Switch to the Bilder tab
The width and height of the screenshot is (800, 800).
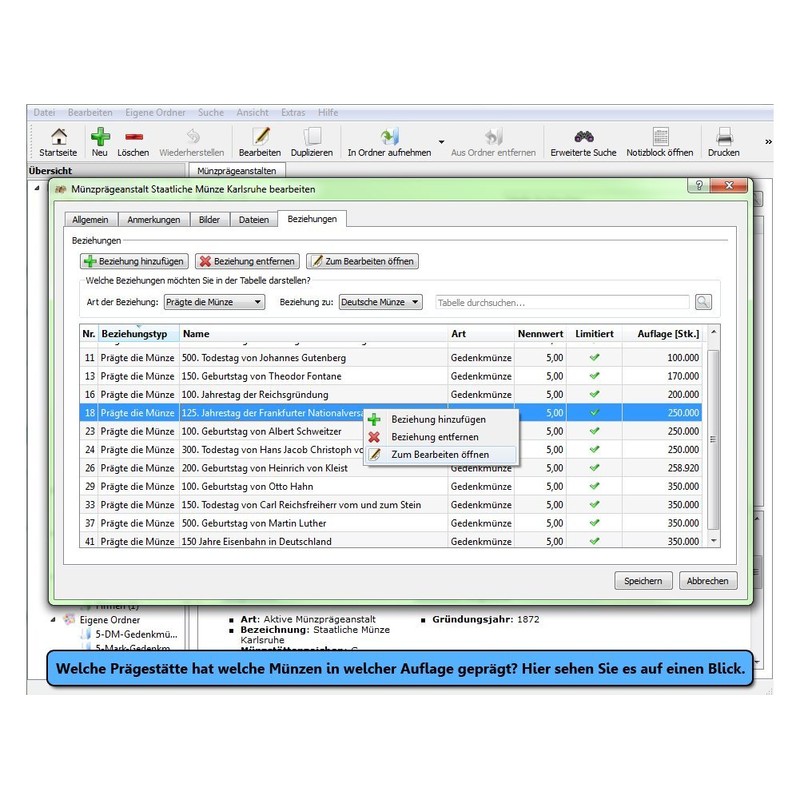pos(209,219)
